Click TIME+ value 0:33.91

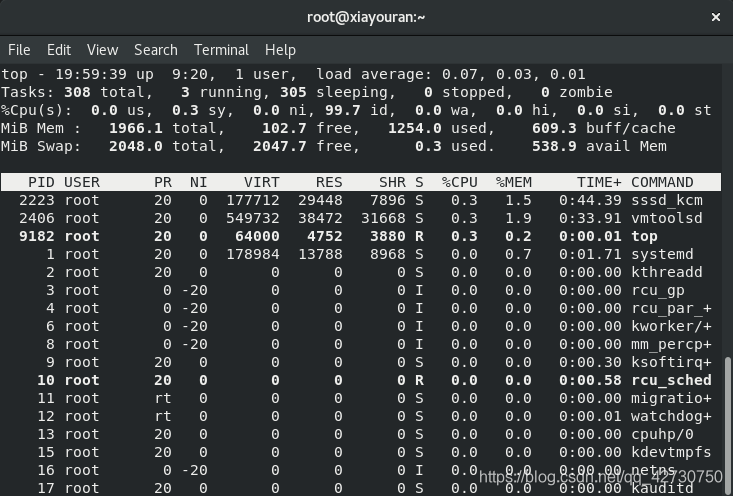click(590, 218)
